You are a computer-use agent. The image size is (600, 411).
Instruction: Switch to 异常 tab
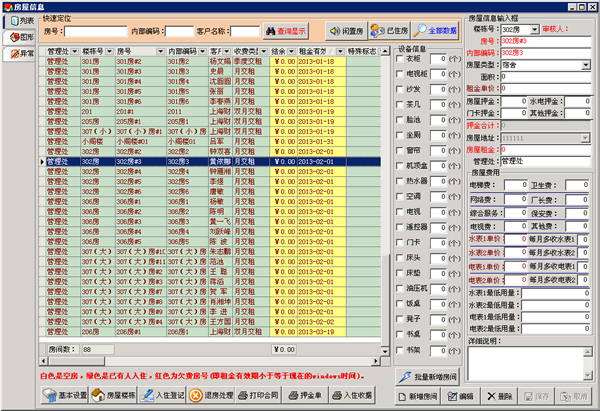coord(20,54)
